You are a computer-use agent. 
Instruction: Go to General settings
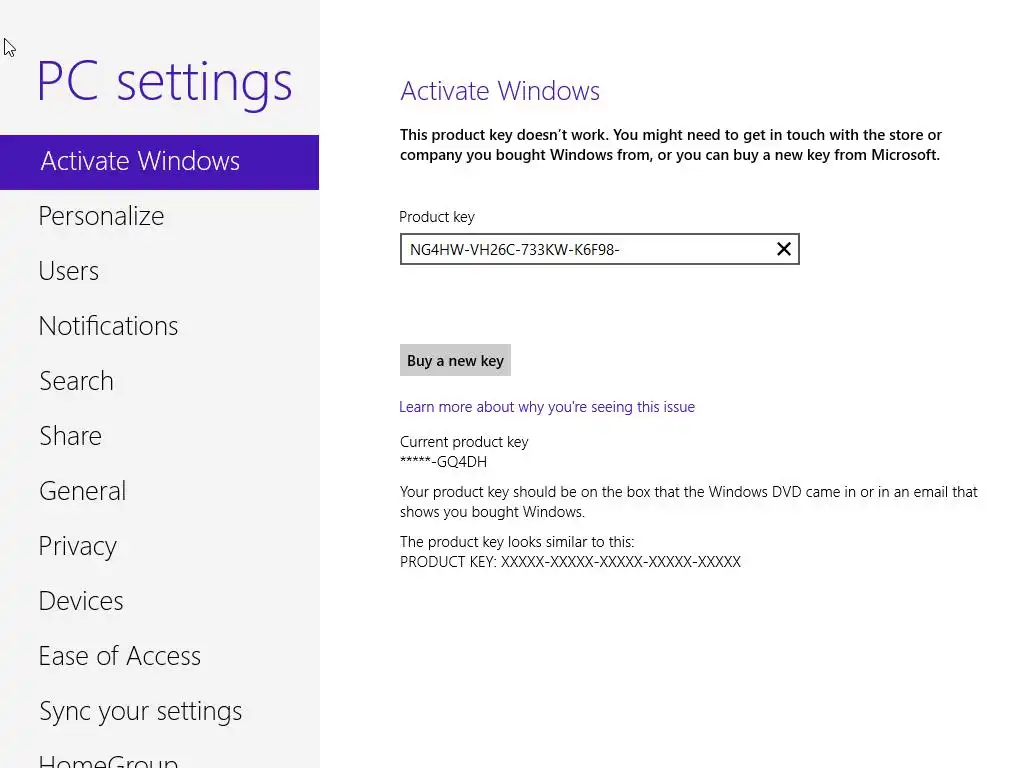(x=82, y=490)
